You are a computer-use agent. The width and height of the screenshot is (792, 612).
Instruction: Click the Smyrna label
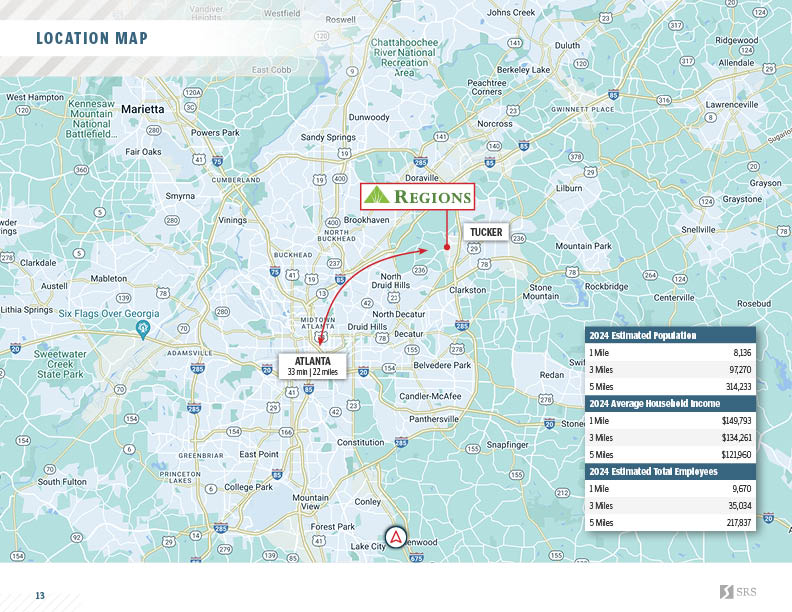pyautogui.click(x=180, y=196)
